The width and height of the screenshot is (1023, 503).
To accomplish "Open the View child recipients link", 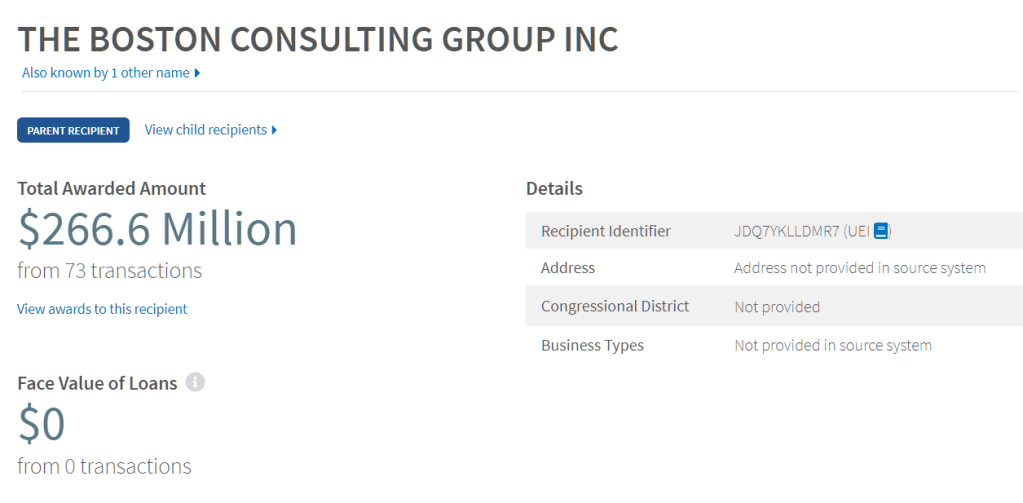I will coord(206,130).
